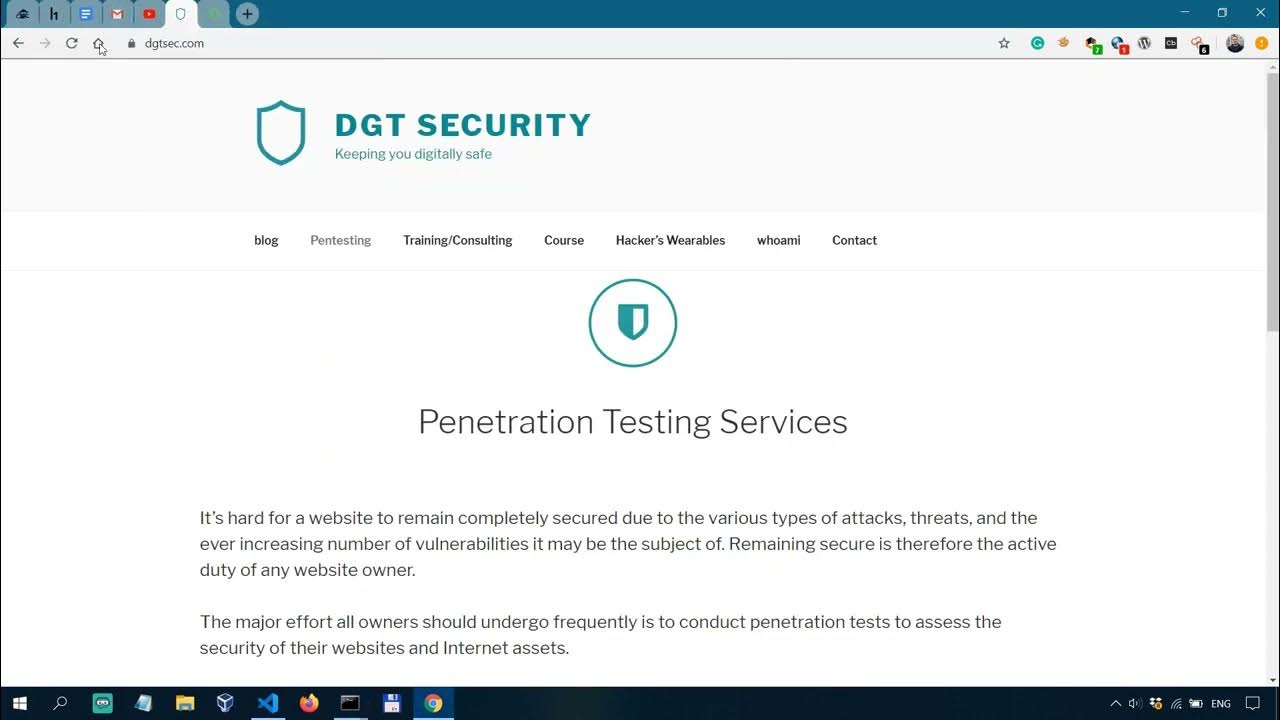Viewport: 1280px width, 720px height.
Task: Open the Grammarly extension icon
Action: 1037,43
